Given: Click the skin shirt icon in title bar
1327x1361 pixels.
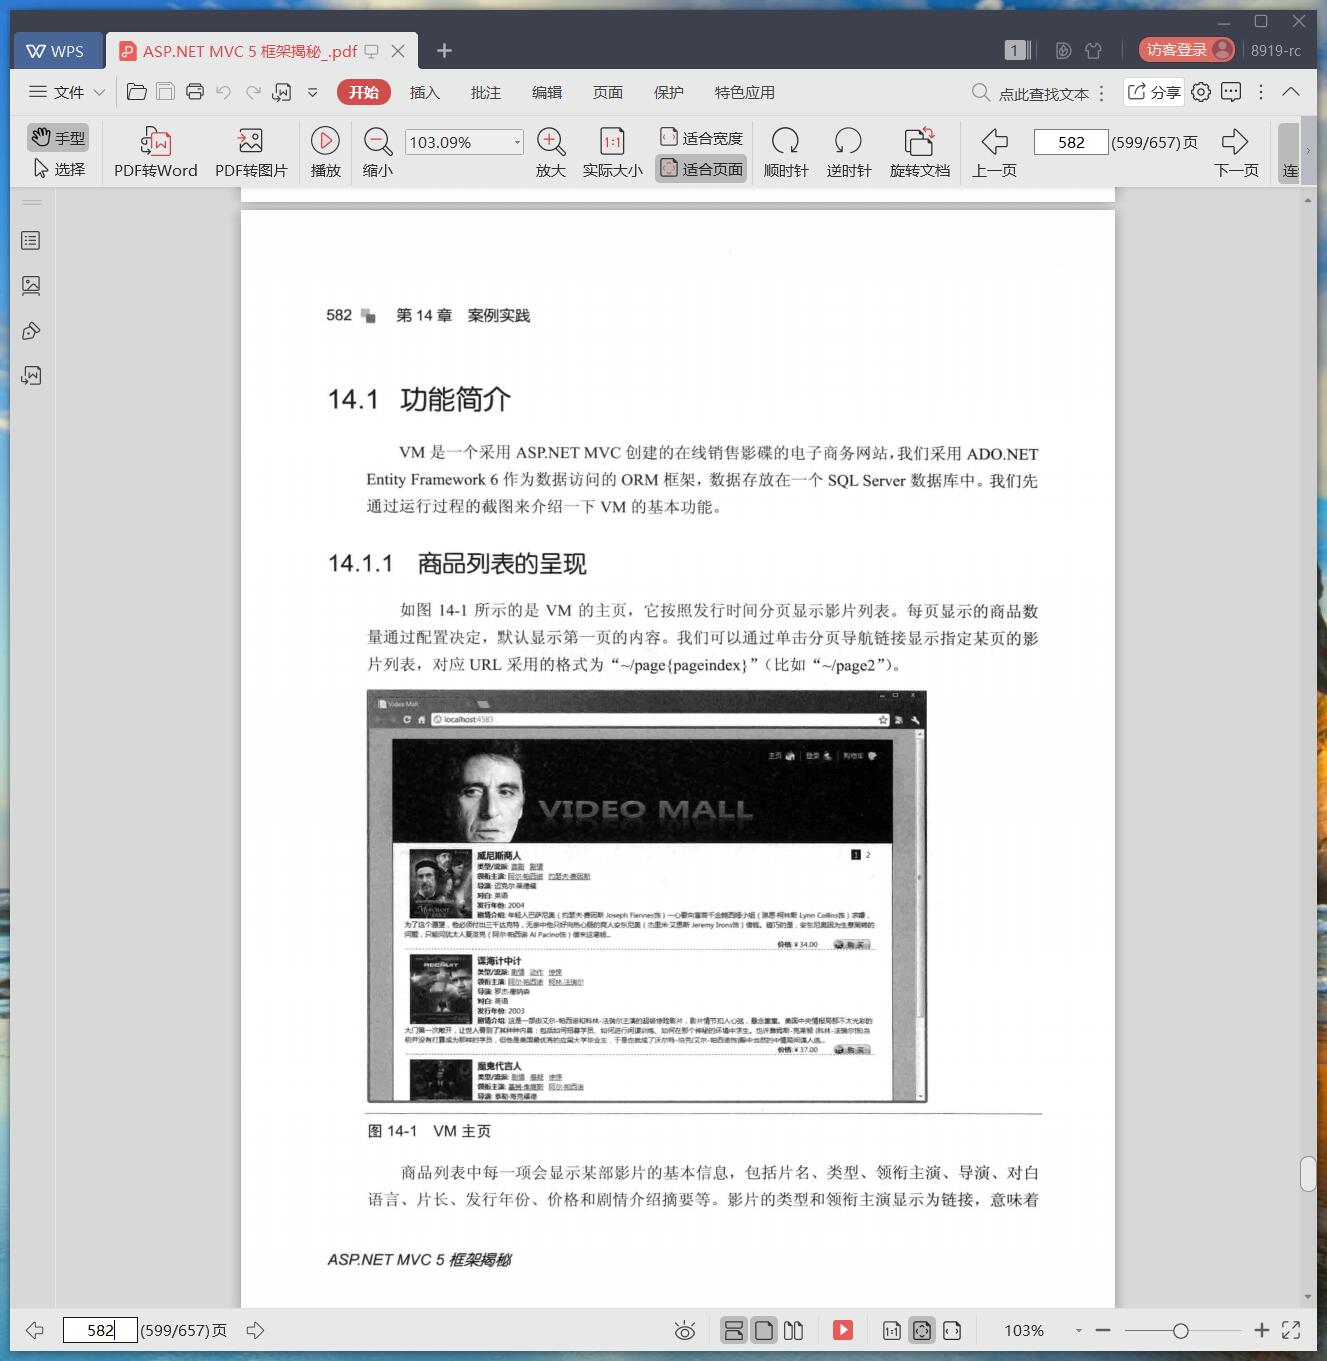Looking at the screenshot, I should [x=1093, y=50].
